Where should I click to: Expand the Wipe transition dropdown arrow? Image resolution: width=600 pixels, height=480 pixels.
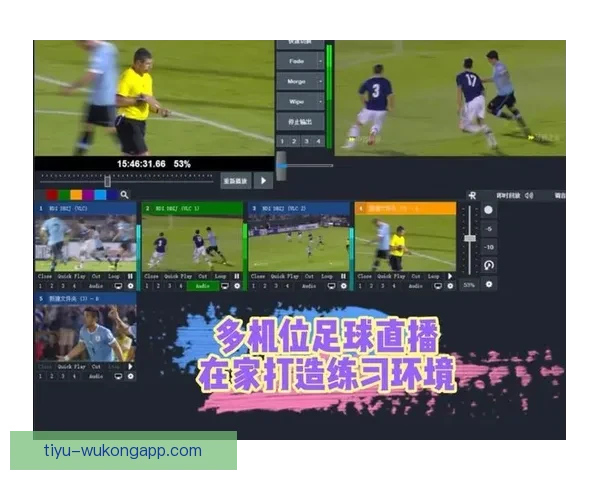321,103
